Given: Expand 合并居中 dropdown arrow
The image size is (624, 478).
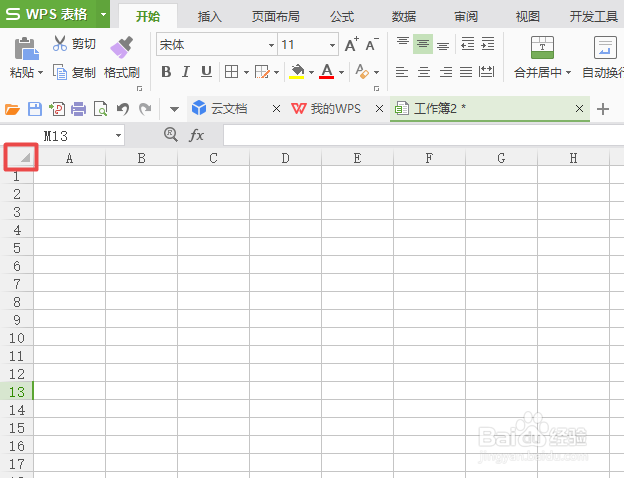Looking at the screenshot, I should point(568,73).
